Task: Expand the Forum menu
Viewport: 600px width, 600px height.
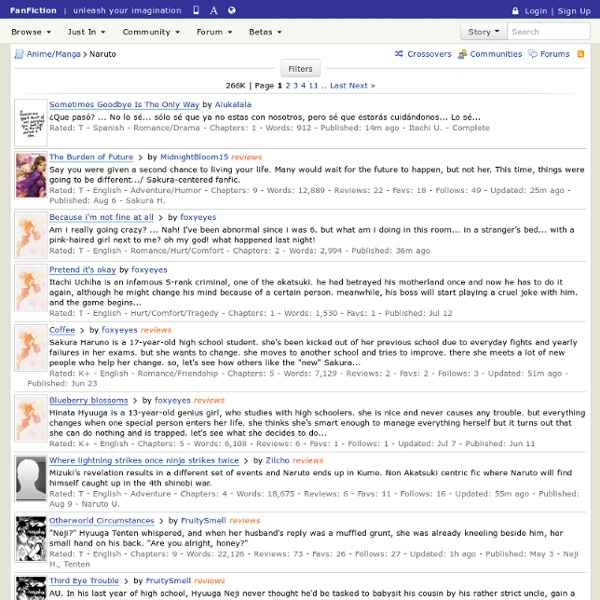Action: pos(214,32)
